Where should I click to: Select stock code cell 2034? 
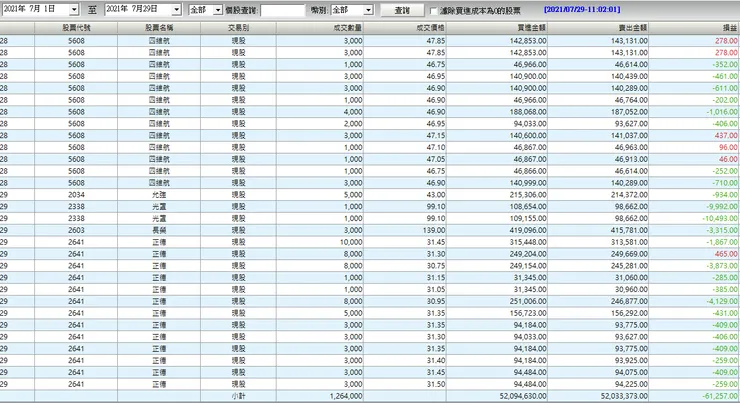(x=76, y=195)
